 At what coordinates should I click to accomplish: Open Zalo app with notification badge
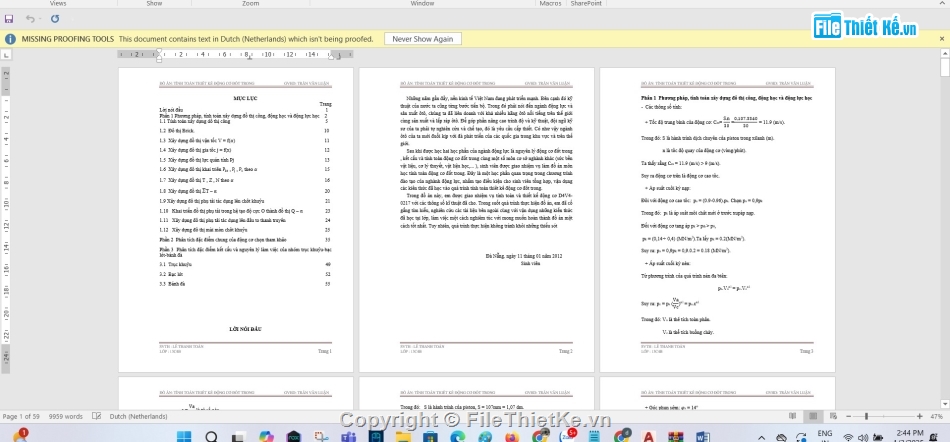coord(568,435)
